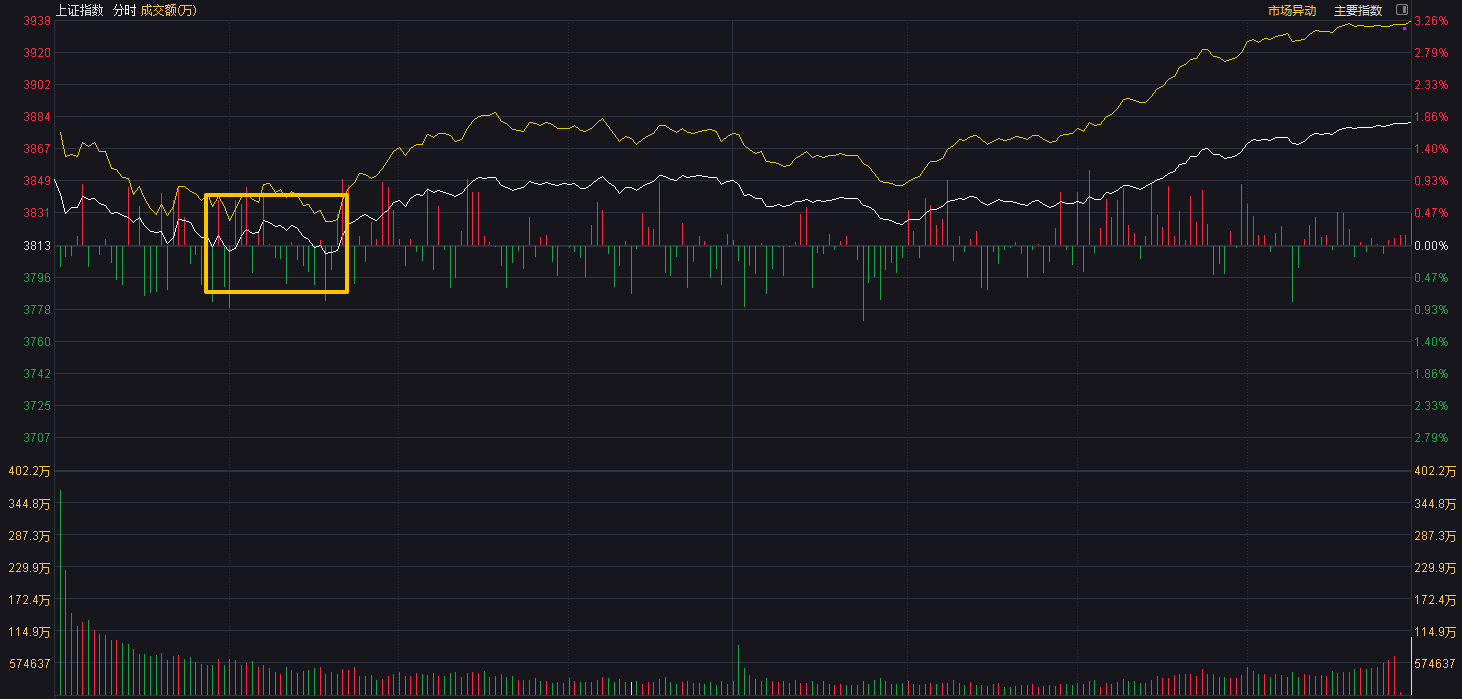Click the tallest green opening volume bar
The image size is (1462, 699).
coord(60,590)
